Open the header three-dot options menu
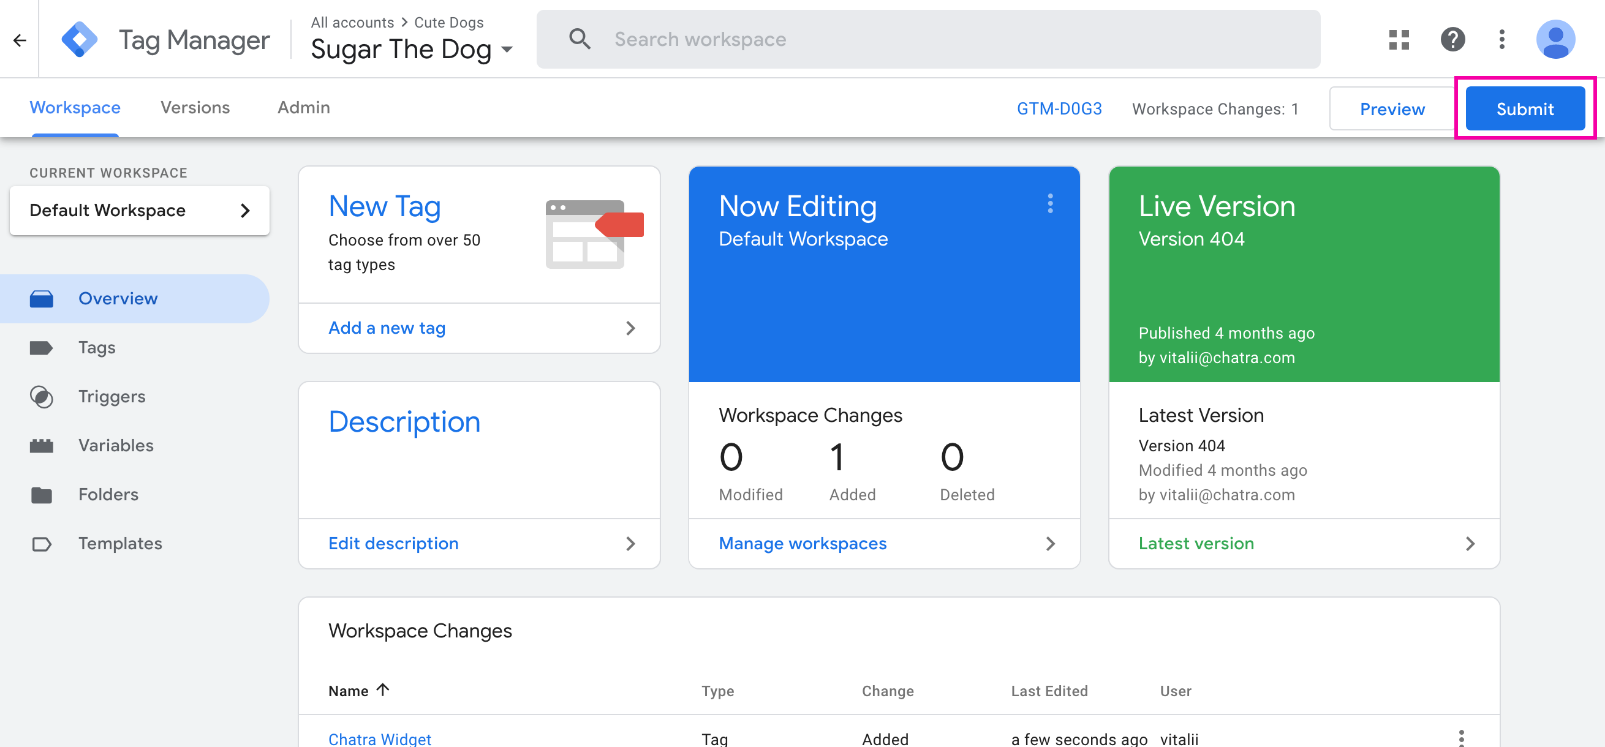Viewport: 1605px width, 747px height. coord(1501,40)
